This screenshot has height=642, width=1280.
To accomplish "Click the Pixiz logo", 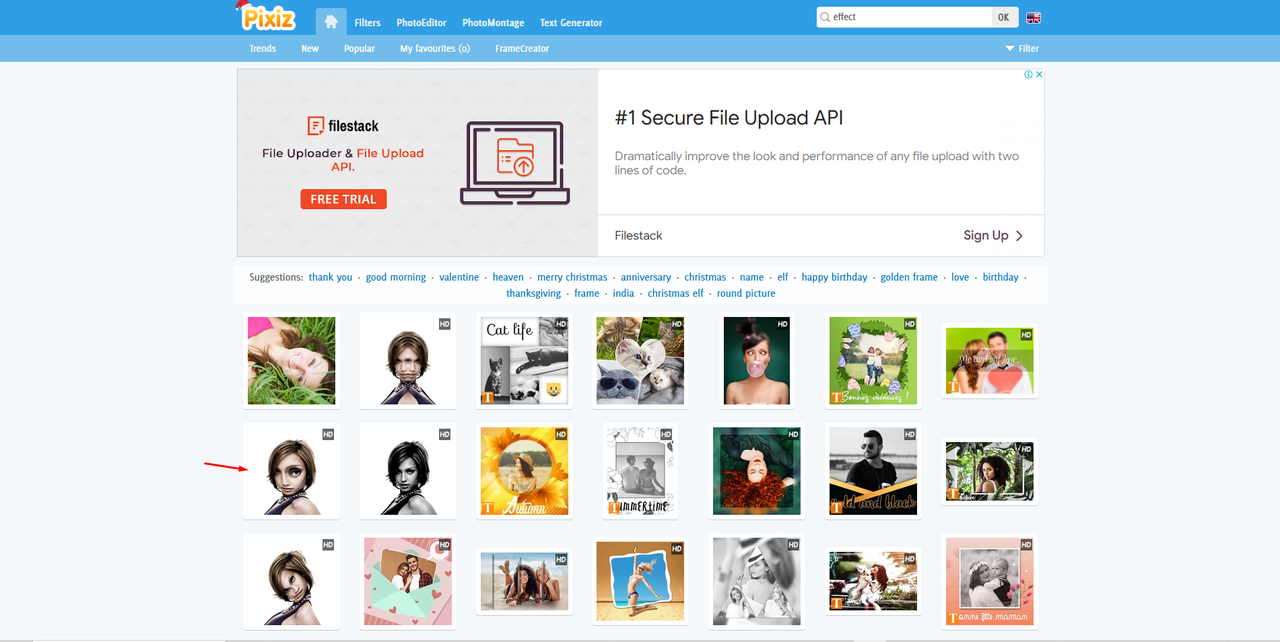I will [268, 17].
